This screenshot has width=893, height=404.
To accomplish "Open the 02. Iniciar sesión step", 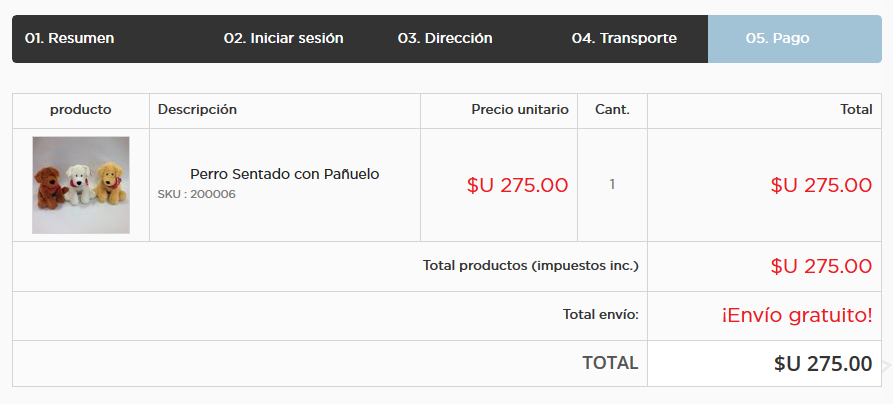I will (283, 38).
